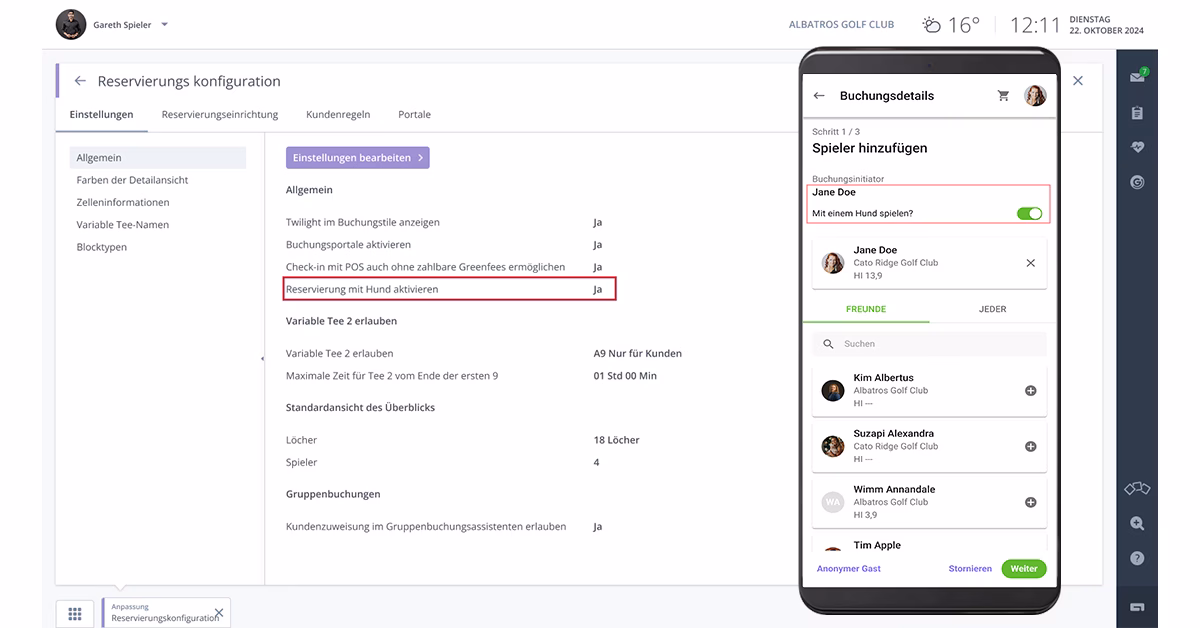Screen dimensions: 1200x628
Task: Close the Reservierungskonfiguration bottom tab
Action: tap(219, 612)
